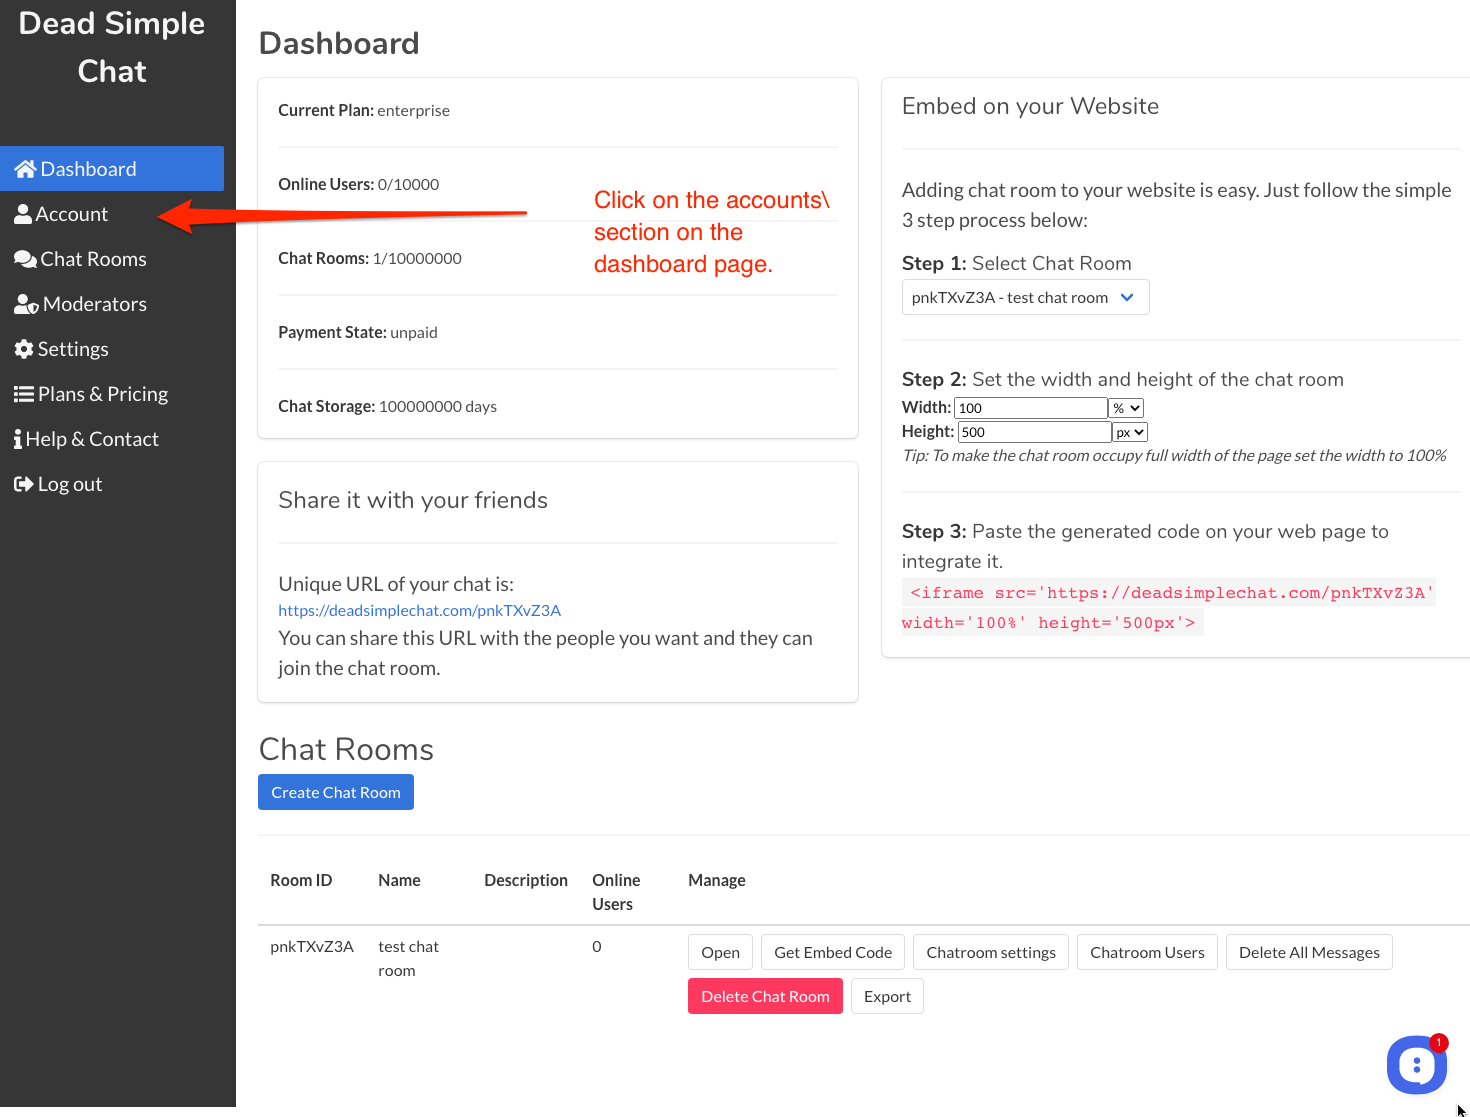
Task: Click the Log out arrow icon
Action: (24, 484)
